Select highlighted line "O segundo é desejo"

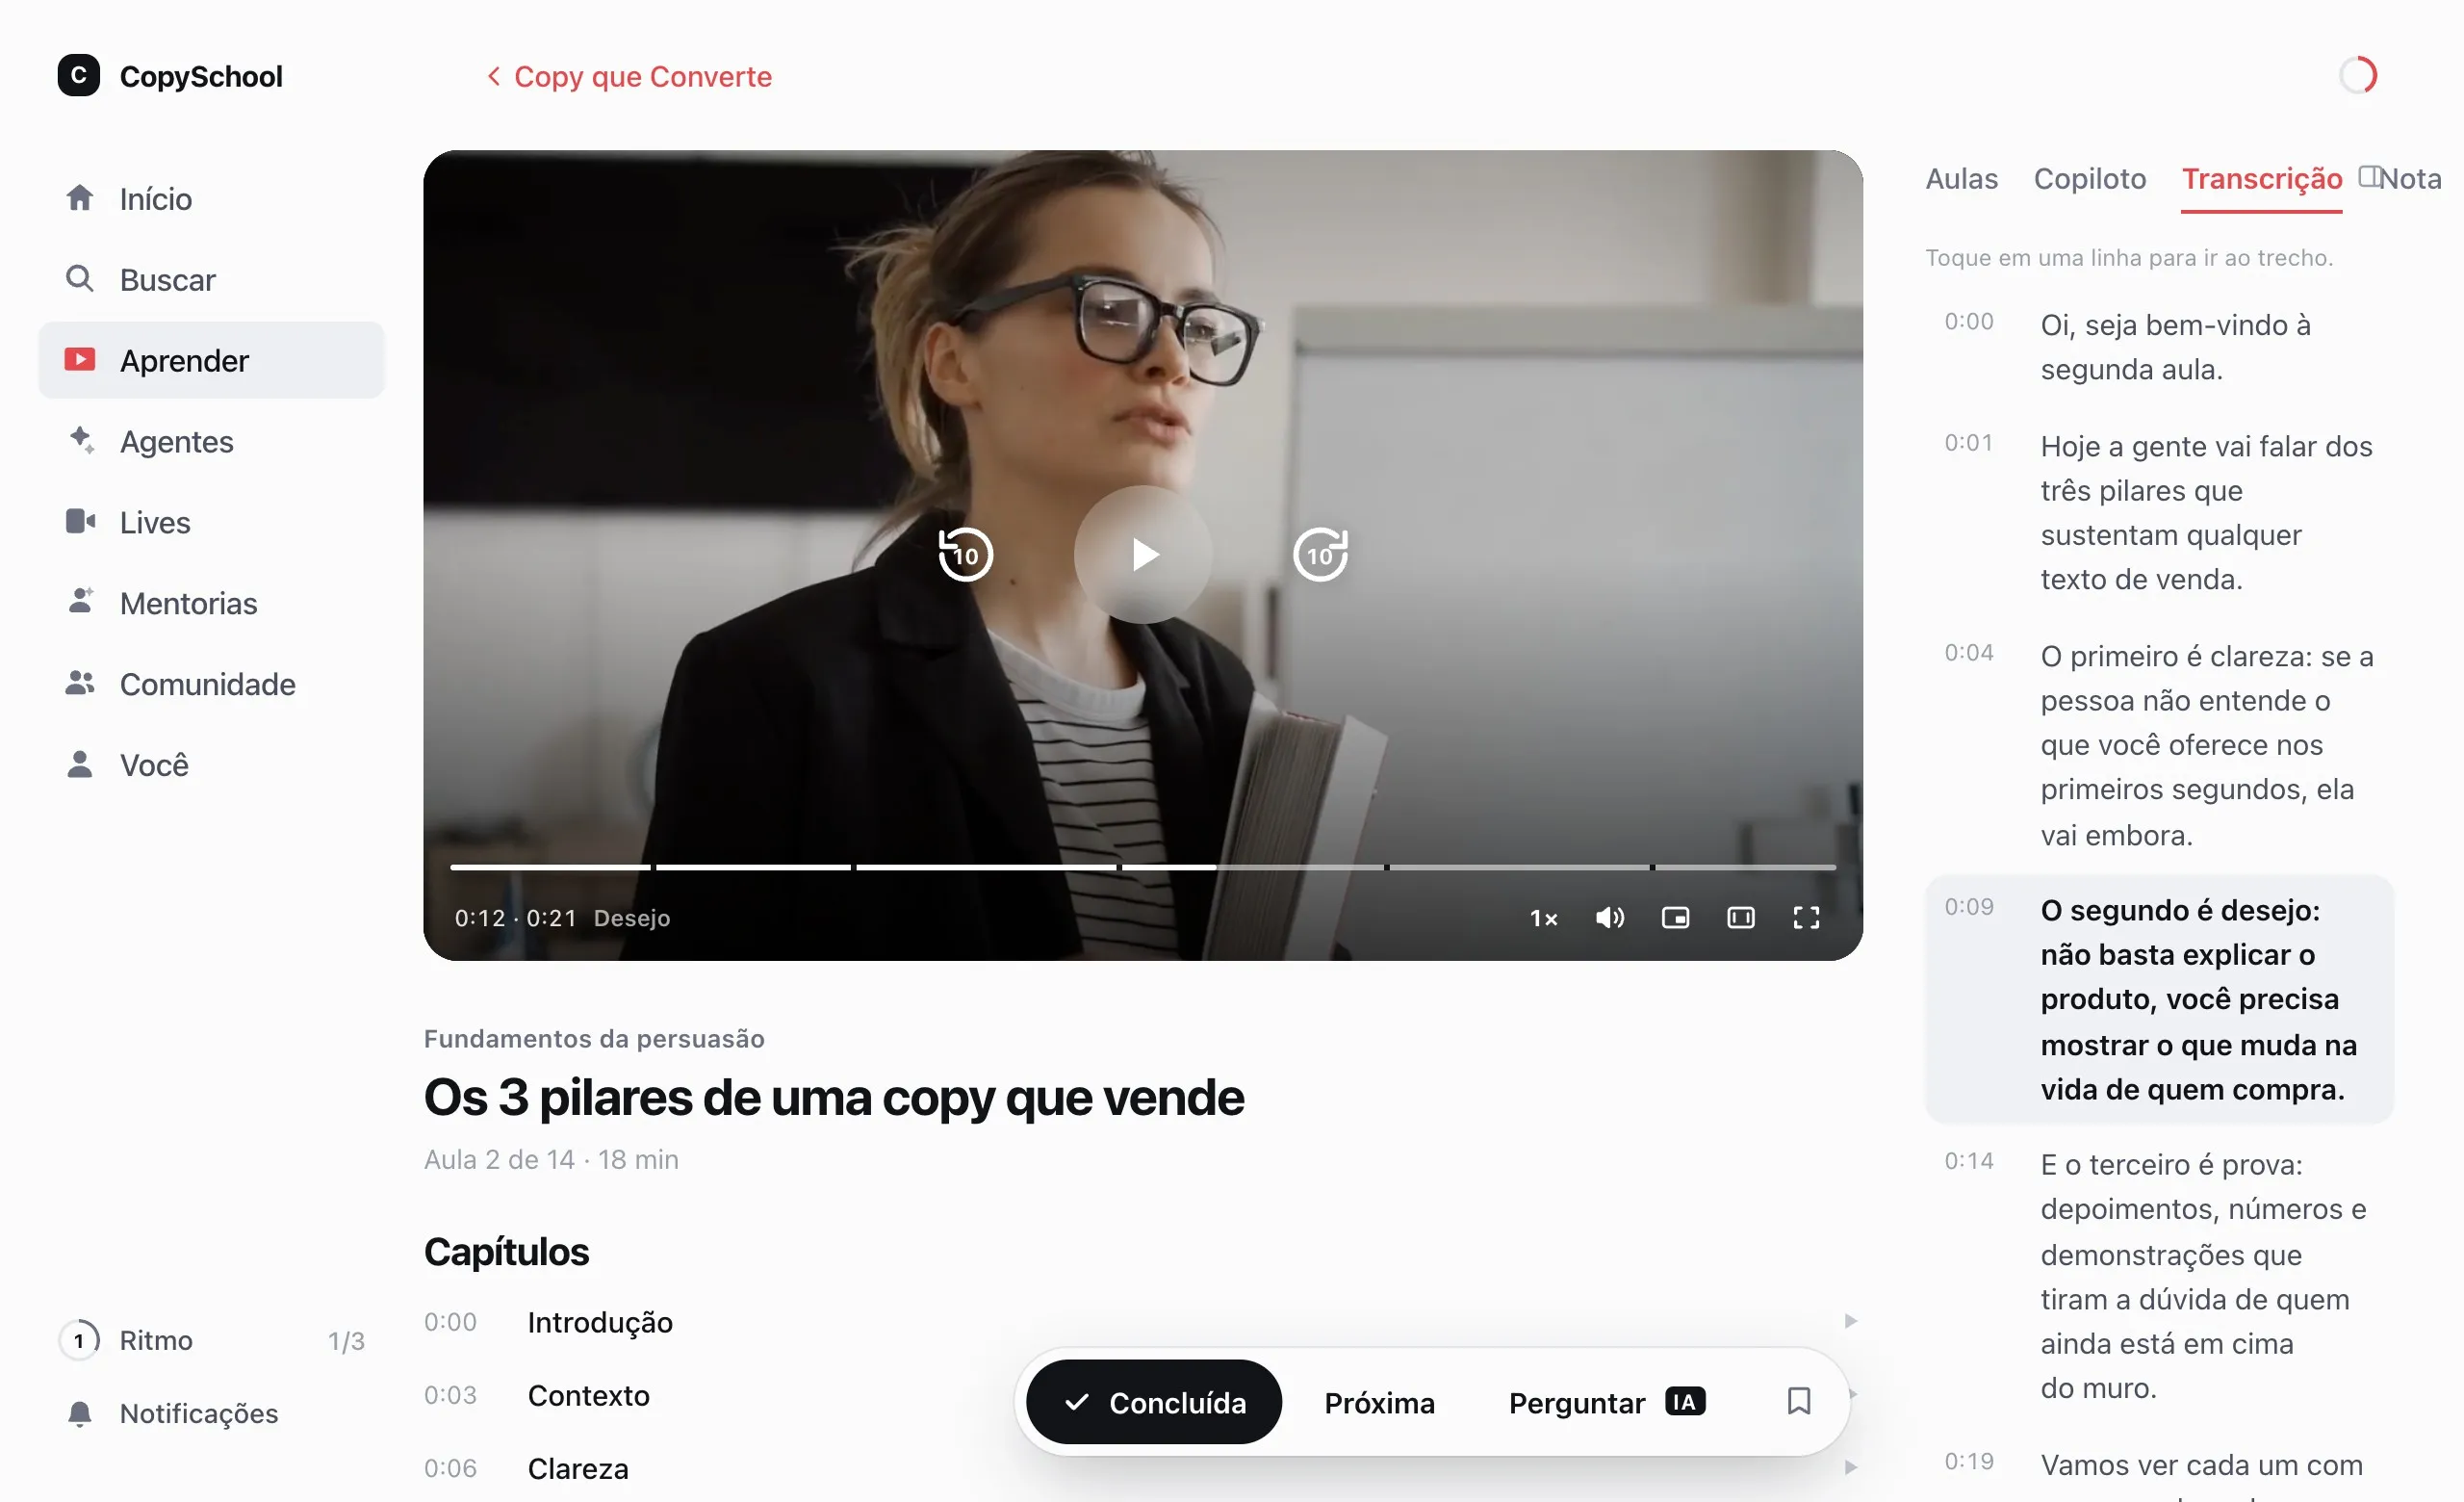[2159, 999]
